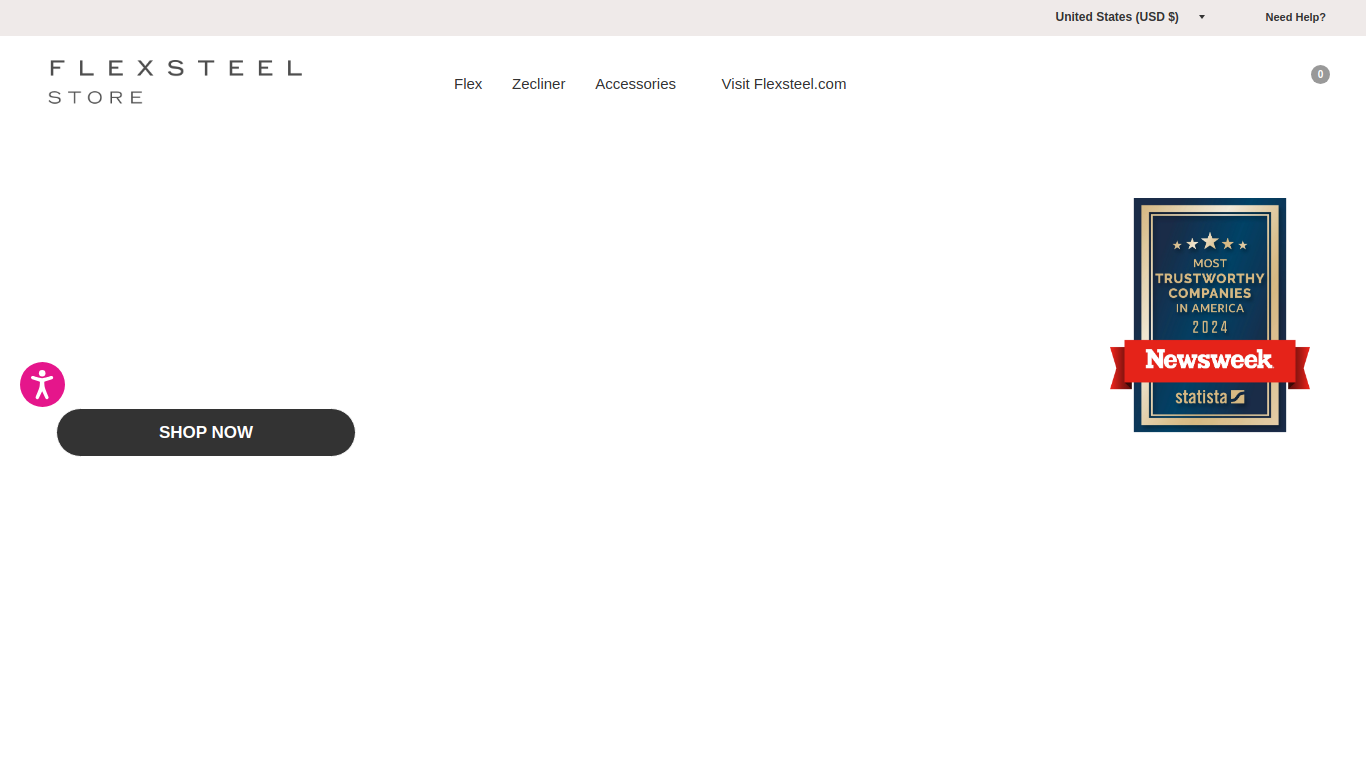Click the SHOP NOW button

206,432
